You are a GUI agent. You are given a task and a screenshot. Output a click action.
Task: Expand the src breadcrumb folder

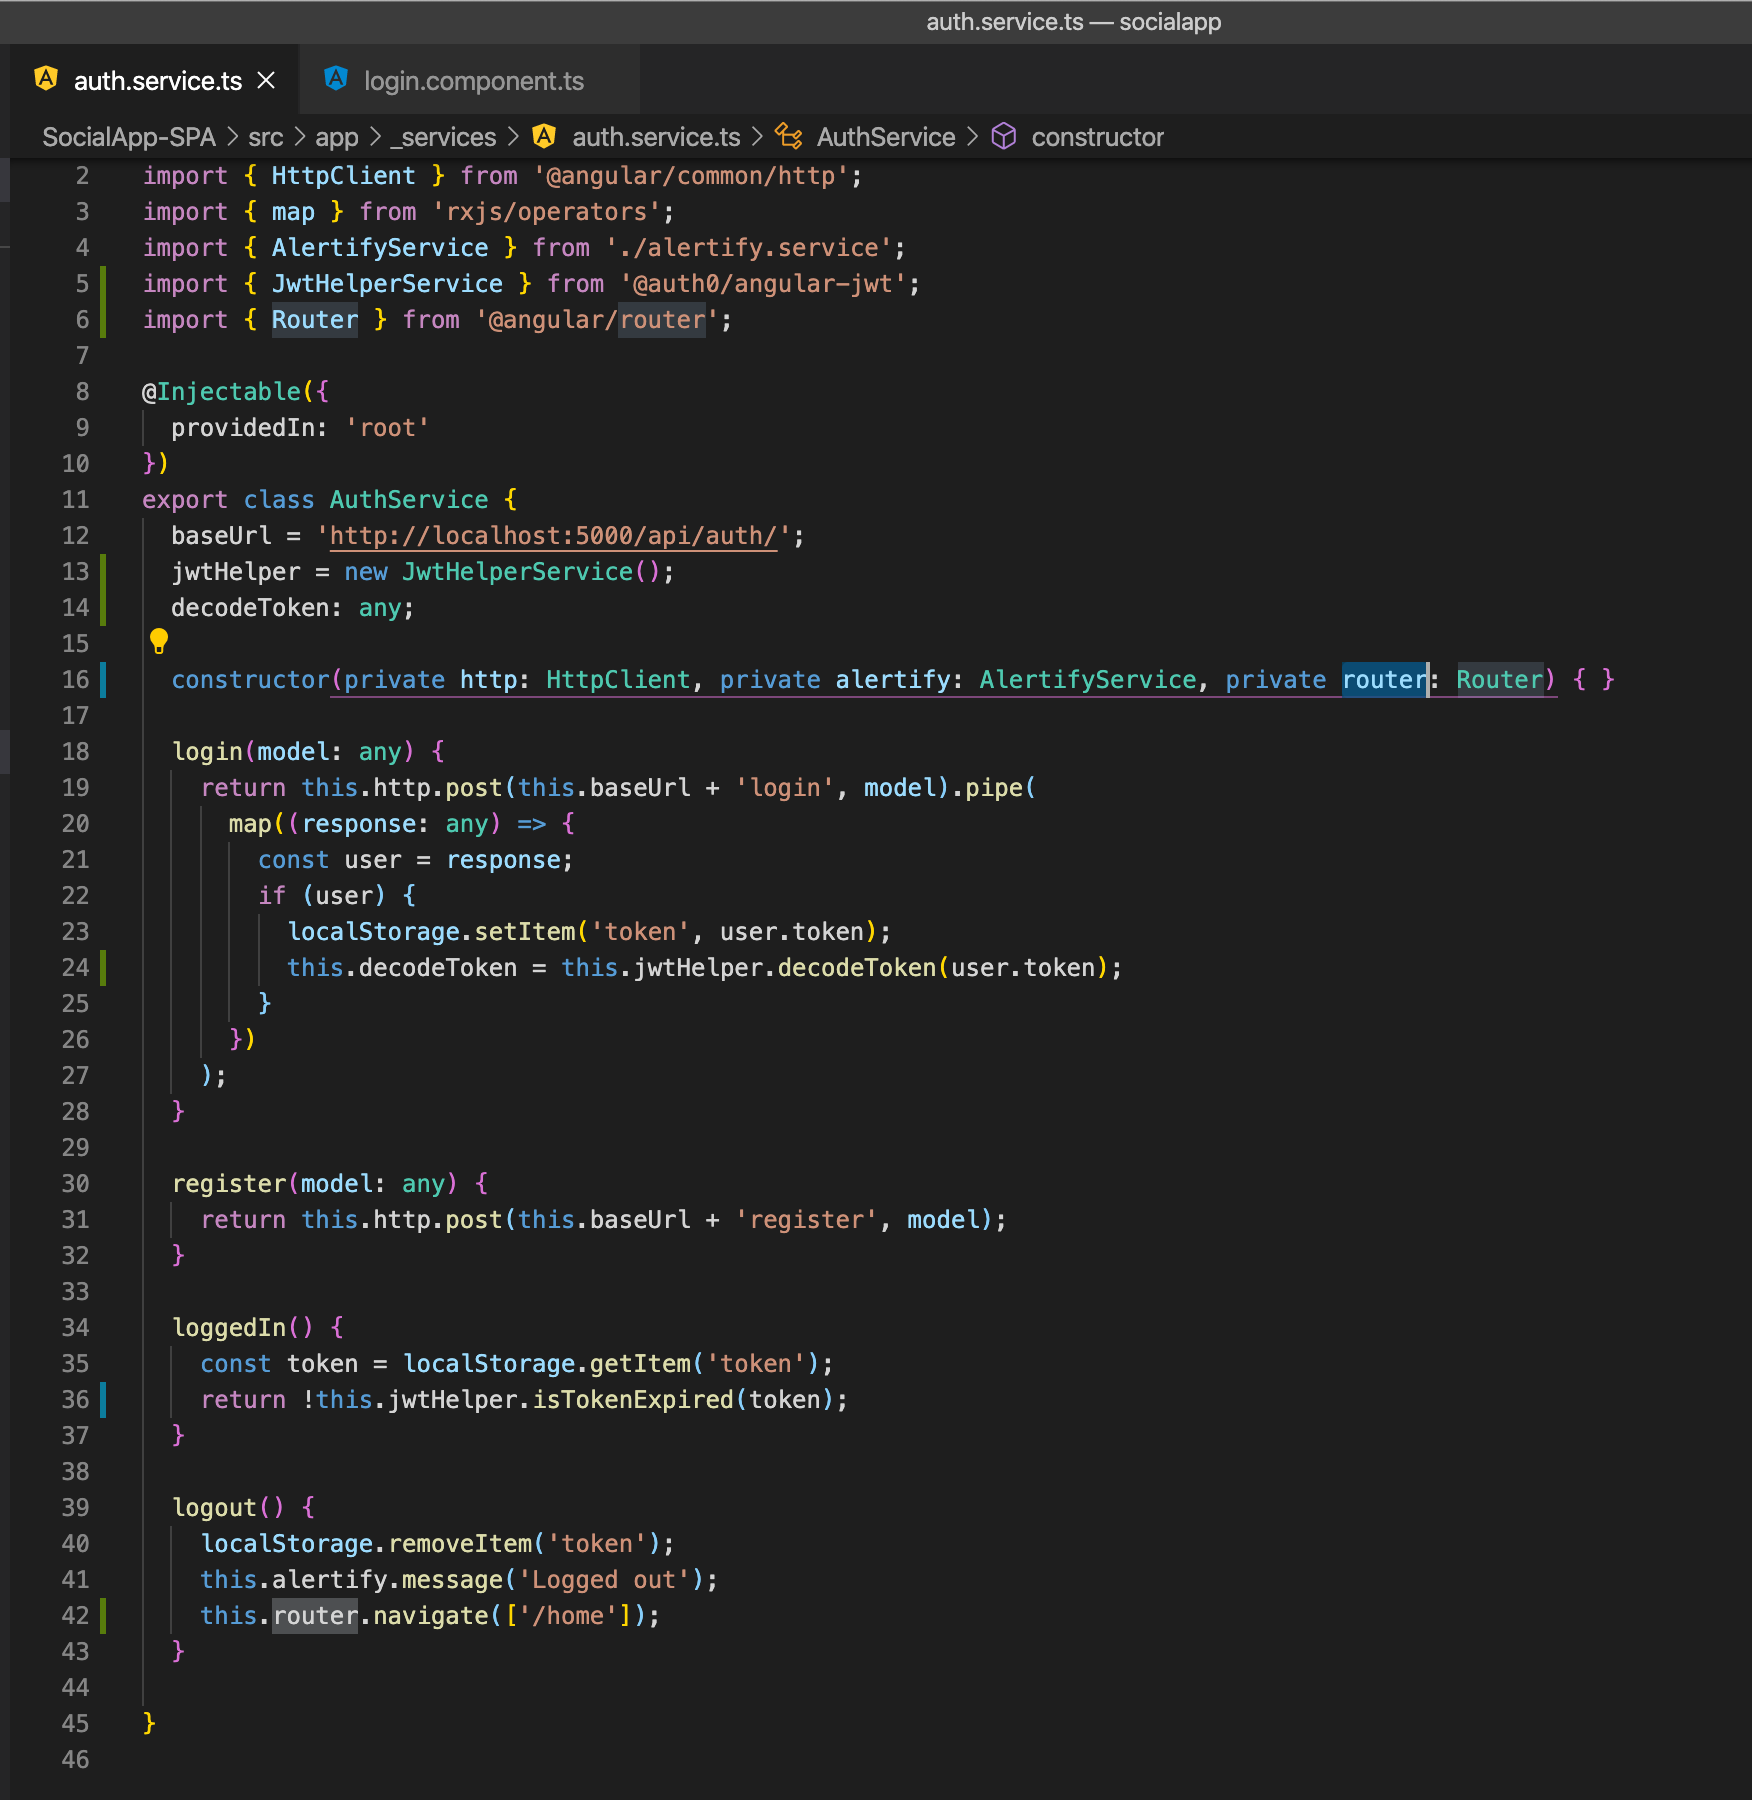[x=265, y=137]
